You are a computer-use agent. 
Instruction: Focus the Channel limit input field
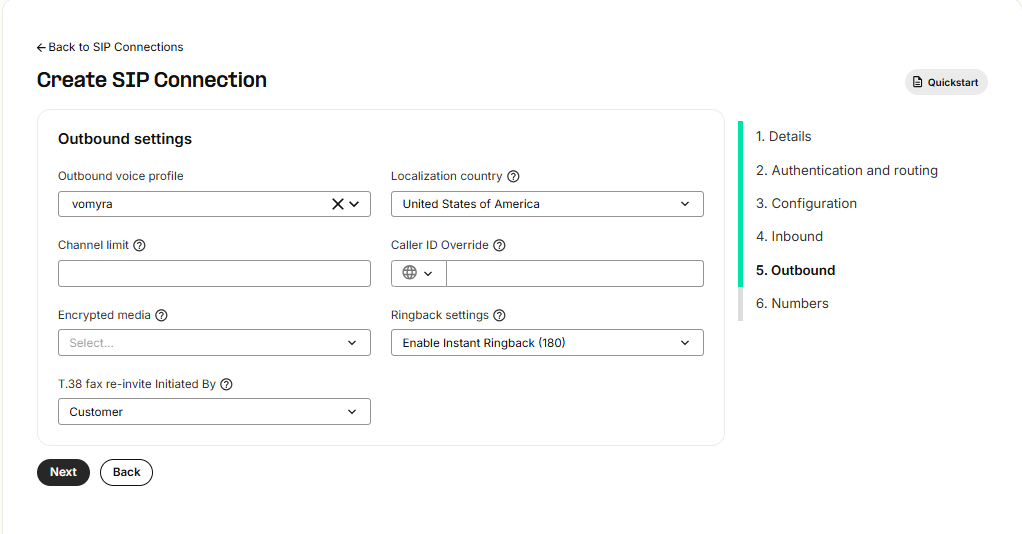pos(214,273)
